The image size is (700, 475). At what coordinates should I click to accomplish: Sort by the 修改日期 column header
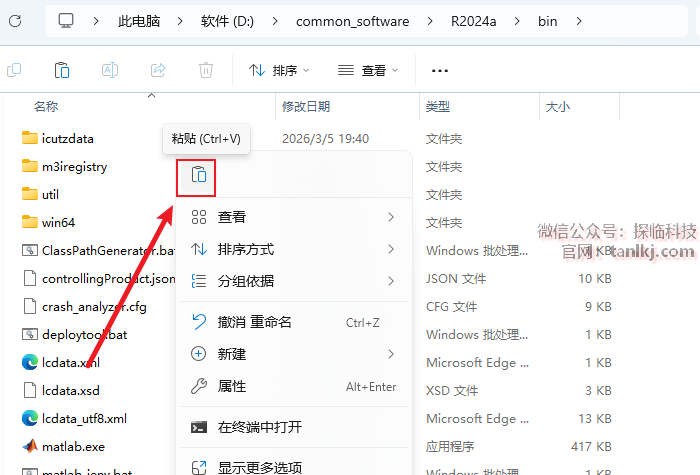pyautogui.click(x=306, y=106)
